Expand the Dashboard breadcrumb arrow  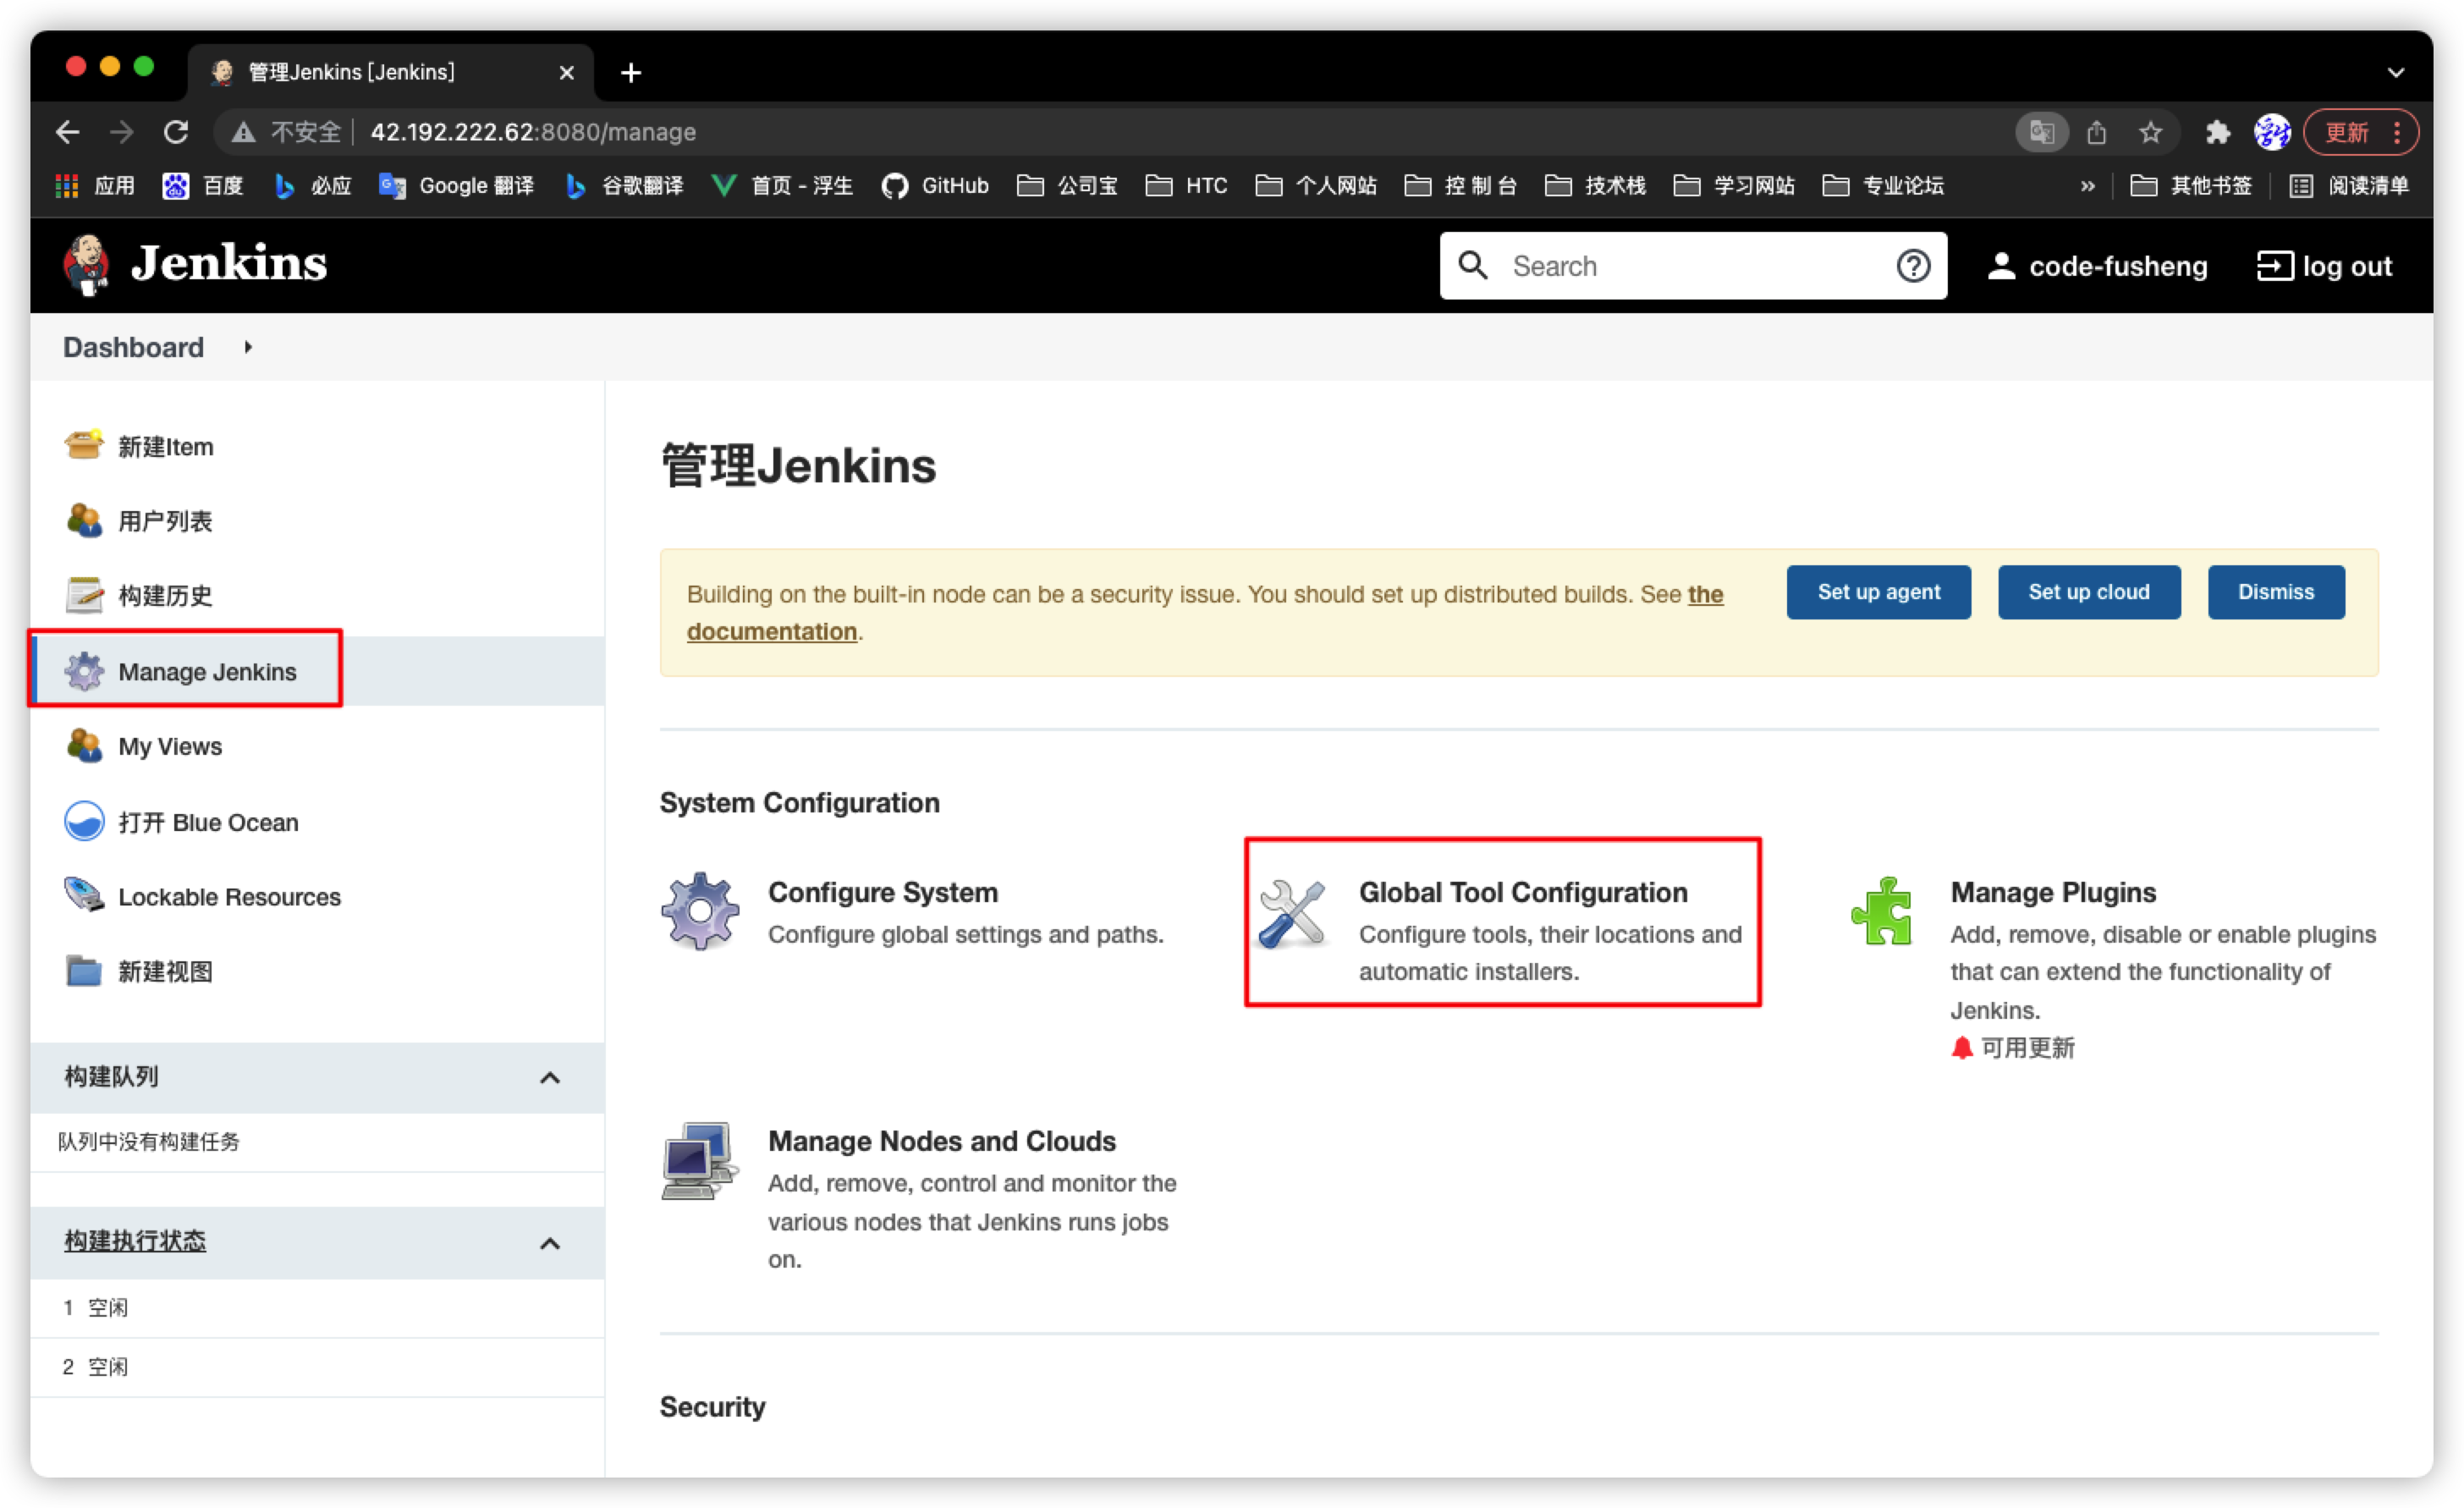[248, 347]
